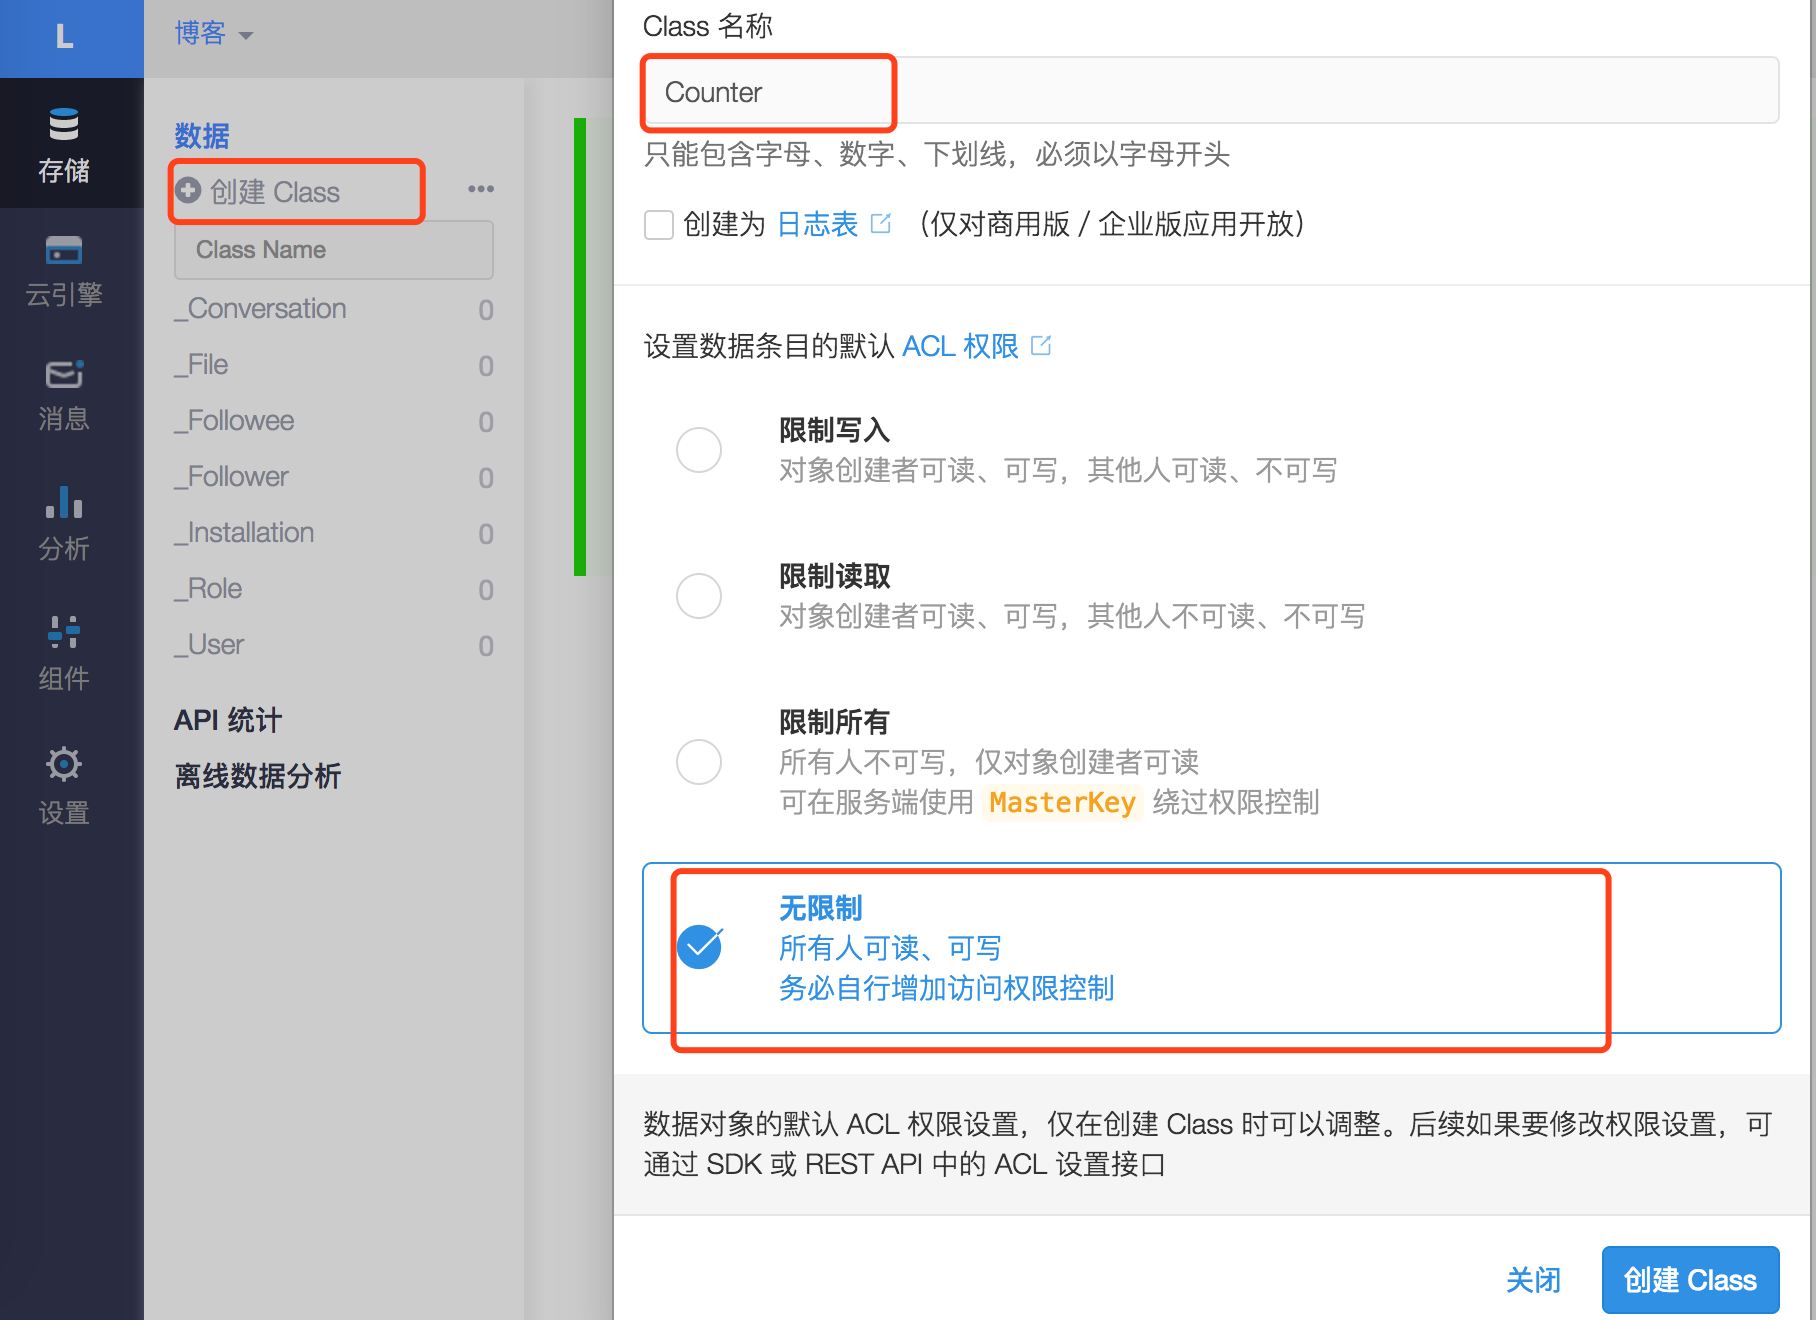This screenshot has height=1320, width=1816.
Task: Click the plus icon beside 创建 Class
Action: [188, 190]
